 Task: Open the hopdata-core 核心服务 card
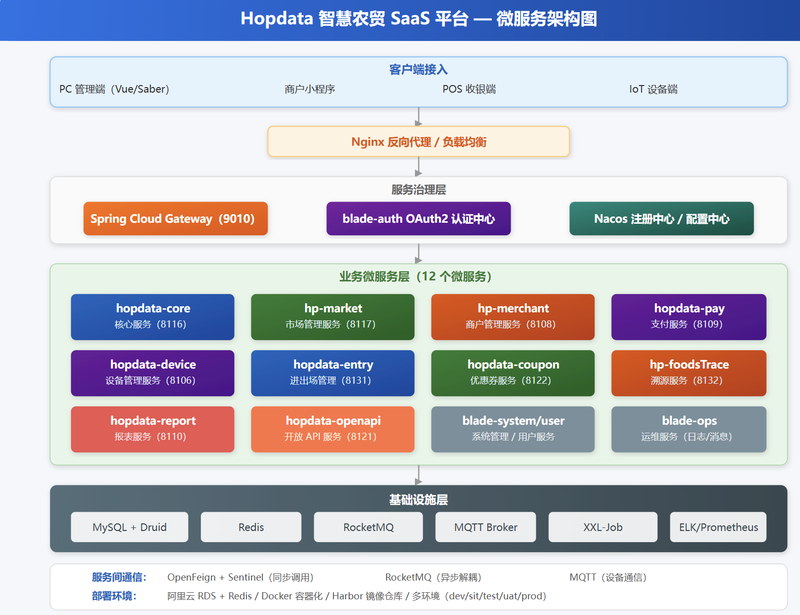[153, 317]
